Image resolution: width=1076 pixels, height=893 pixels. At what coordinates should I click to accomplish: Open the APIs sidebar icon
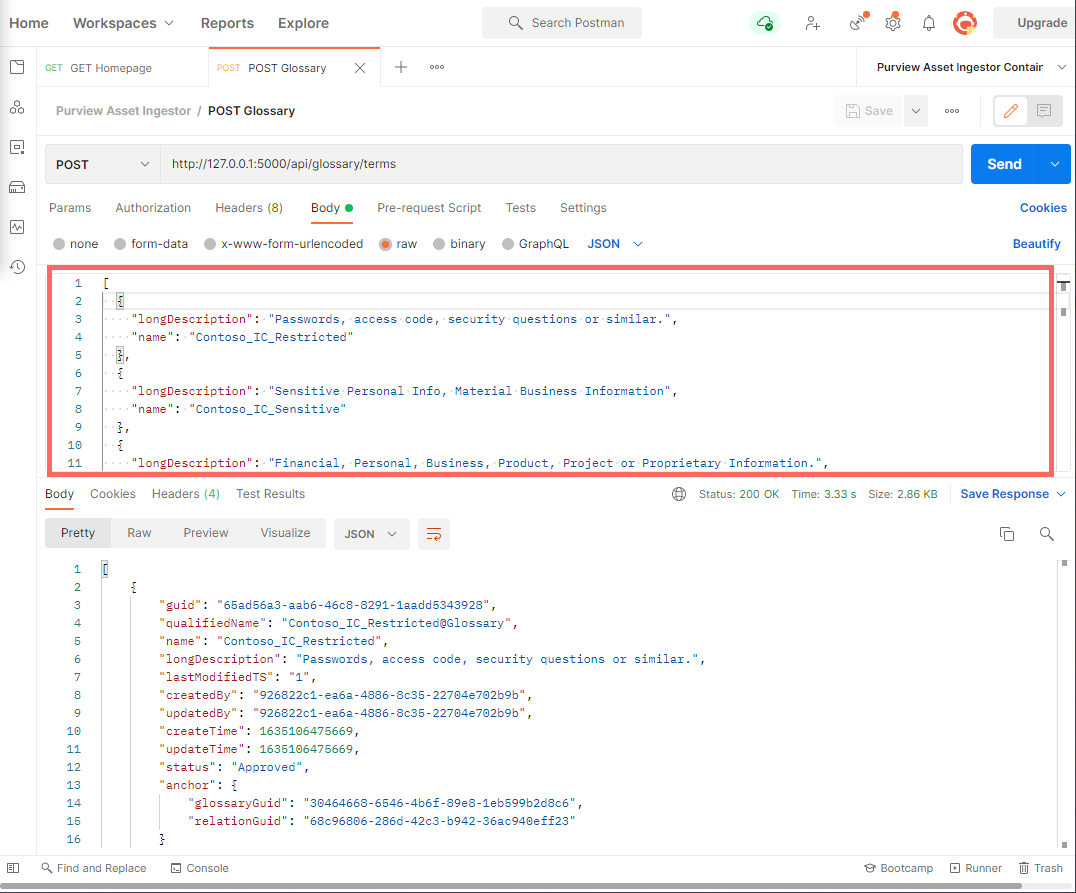[x=17, y=107]
